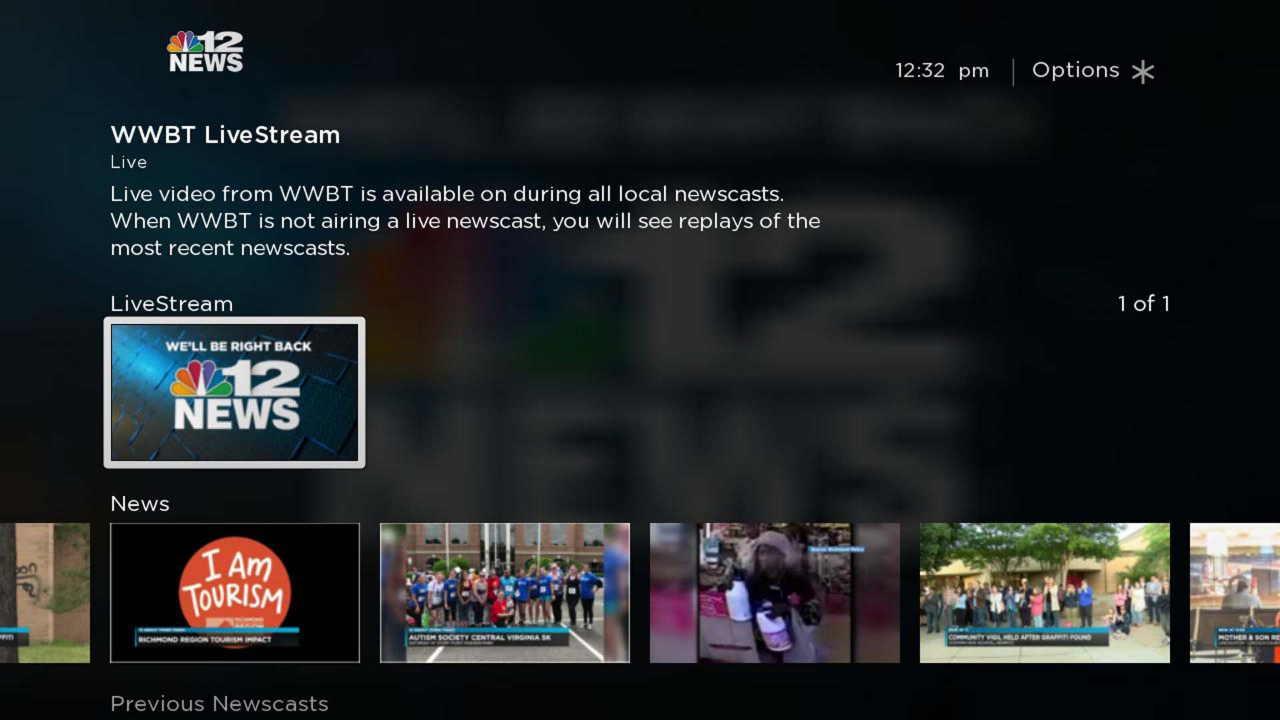
Task: Open the Richmond Police source video story
Action: (x=774, y=592)
